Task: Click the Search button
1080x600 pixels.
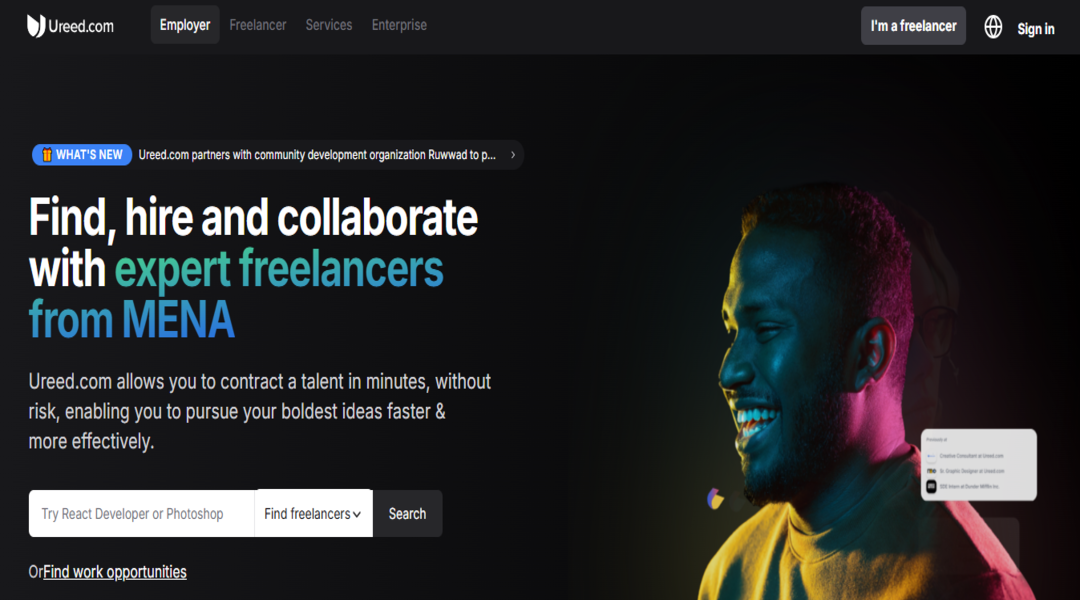Action: pyautogui.click(x=407, y=513)
